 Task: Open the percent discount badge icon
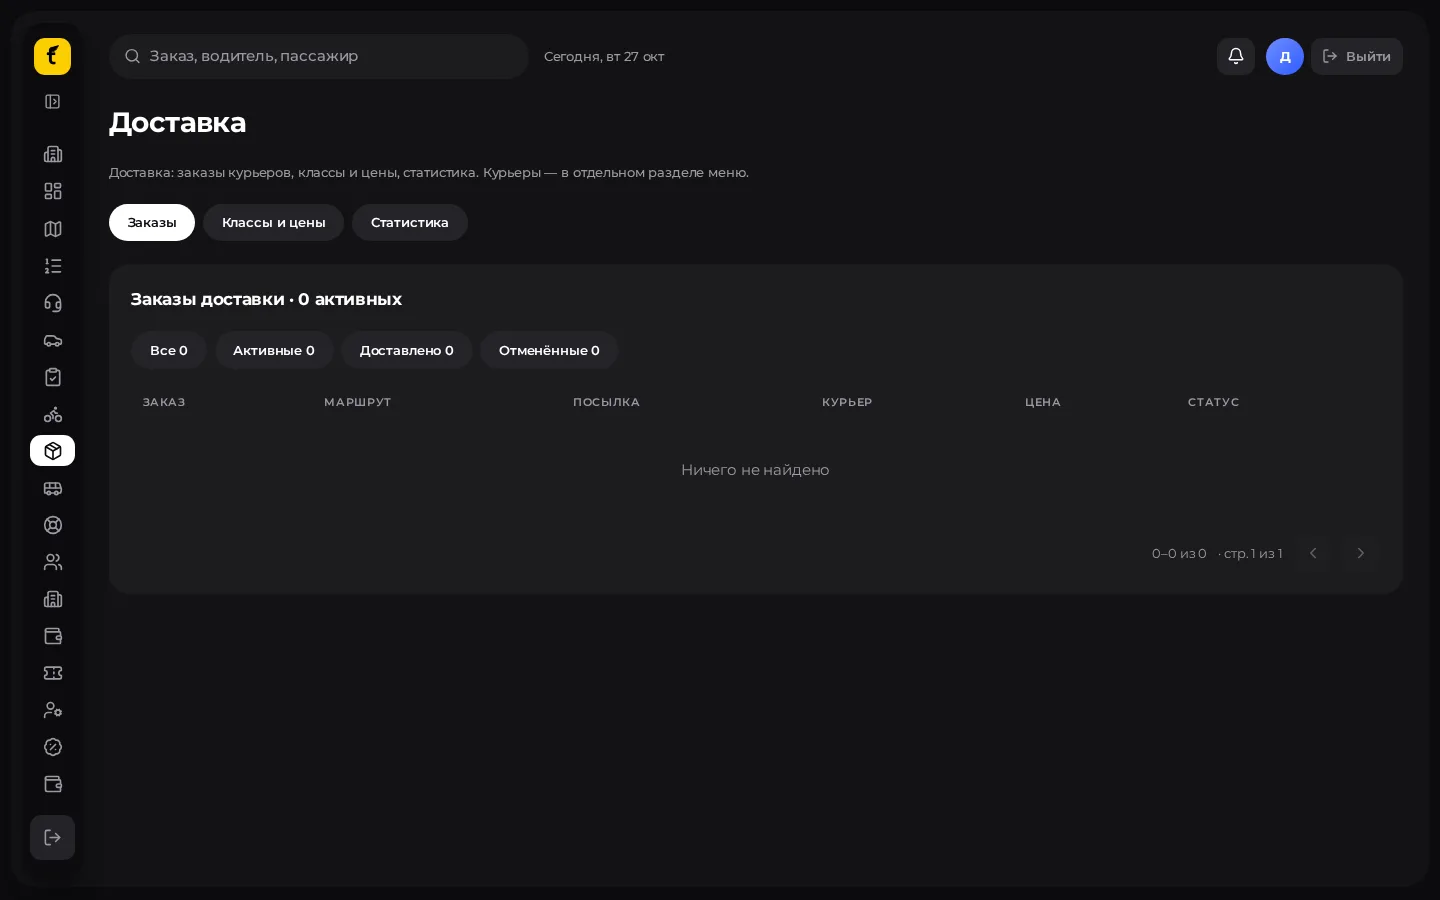pos(53,747)
